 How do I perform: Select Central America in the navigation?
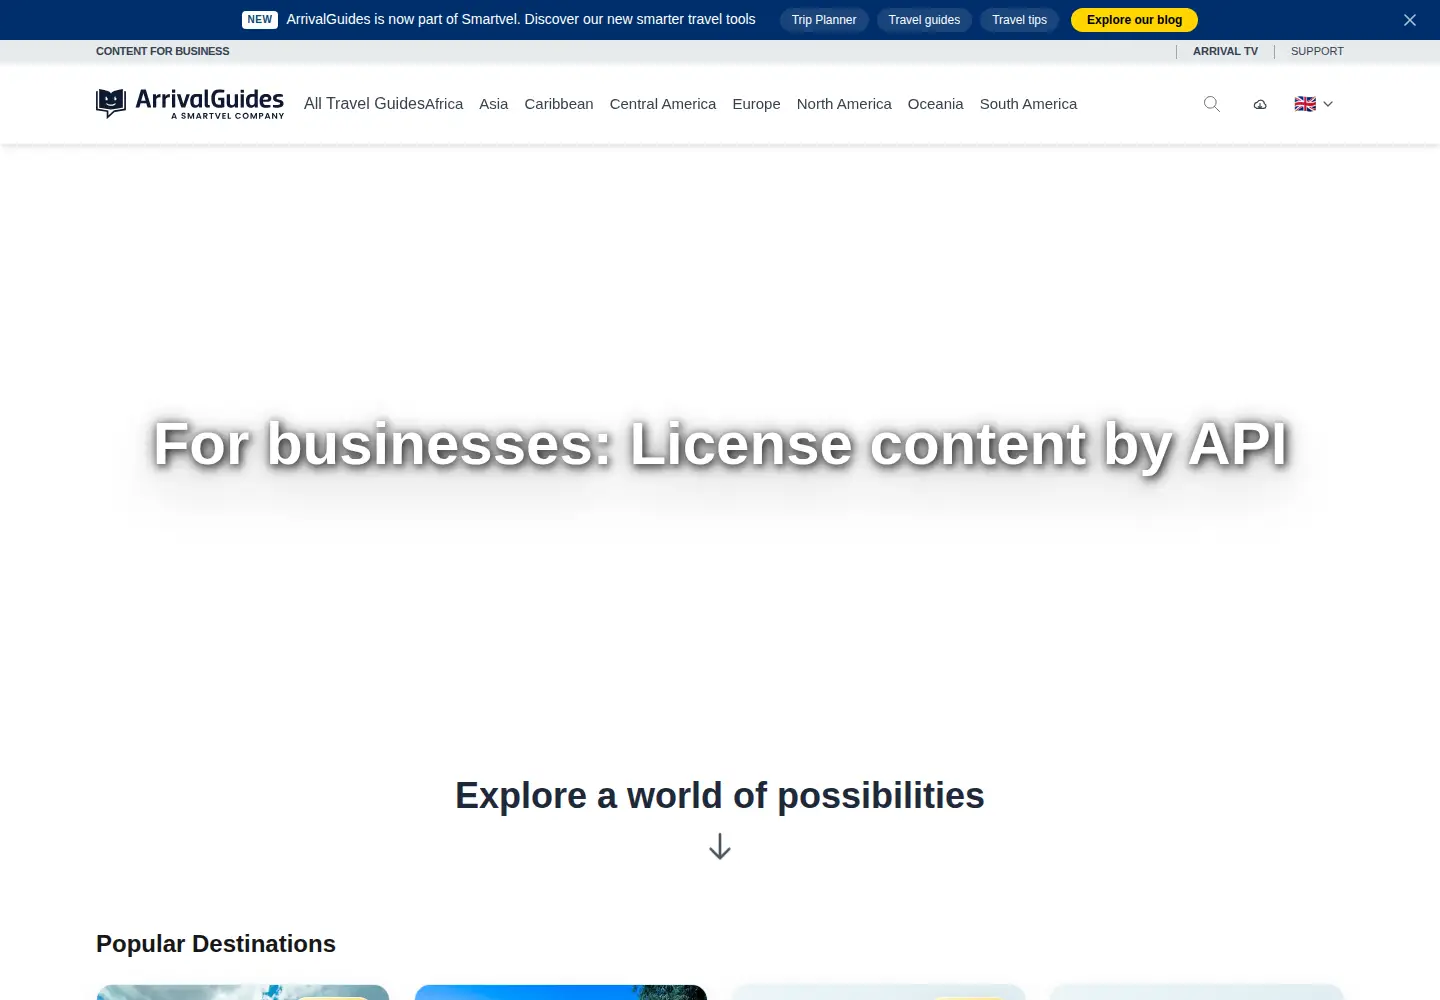pos(663,104)
